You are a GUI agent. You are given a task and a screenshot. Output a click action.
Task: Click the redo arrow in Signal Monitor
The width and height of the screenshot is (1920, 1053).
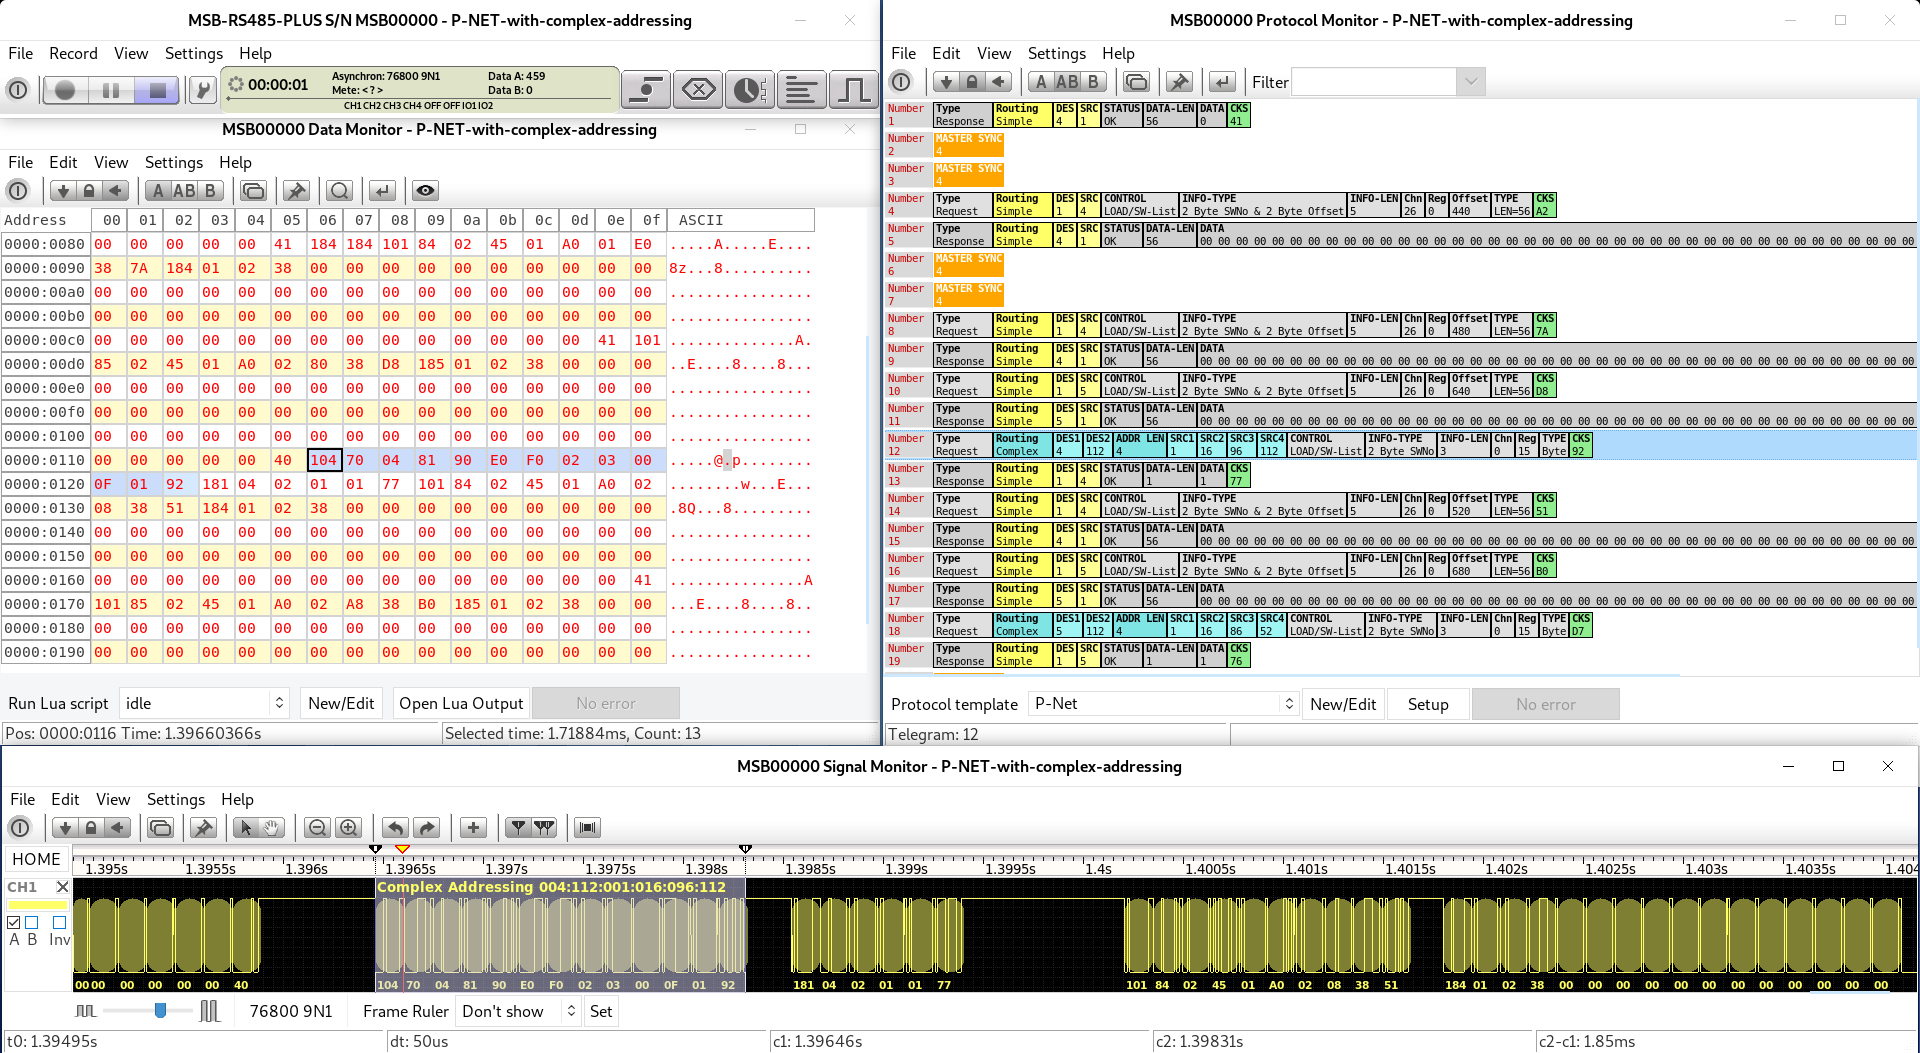point(427,828)
